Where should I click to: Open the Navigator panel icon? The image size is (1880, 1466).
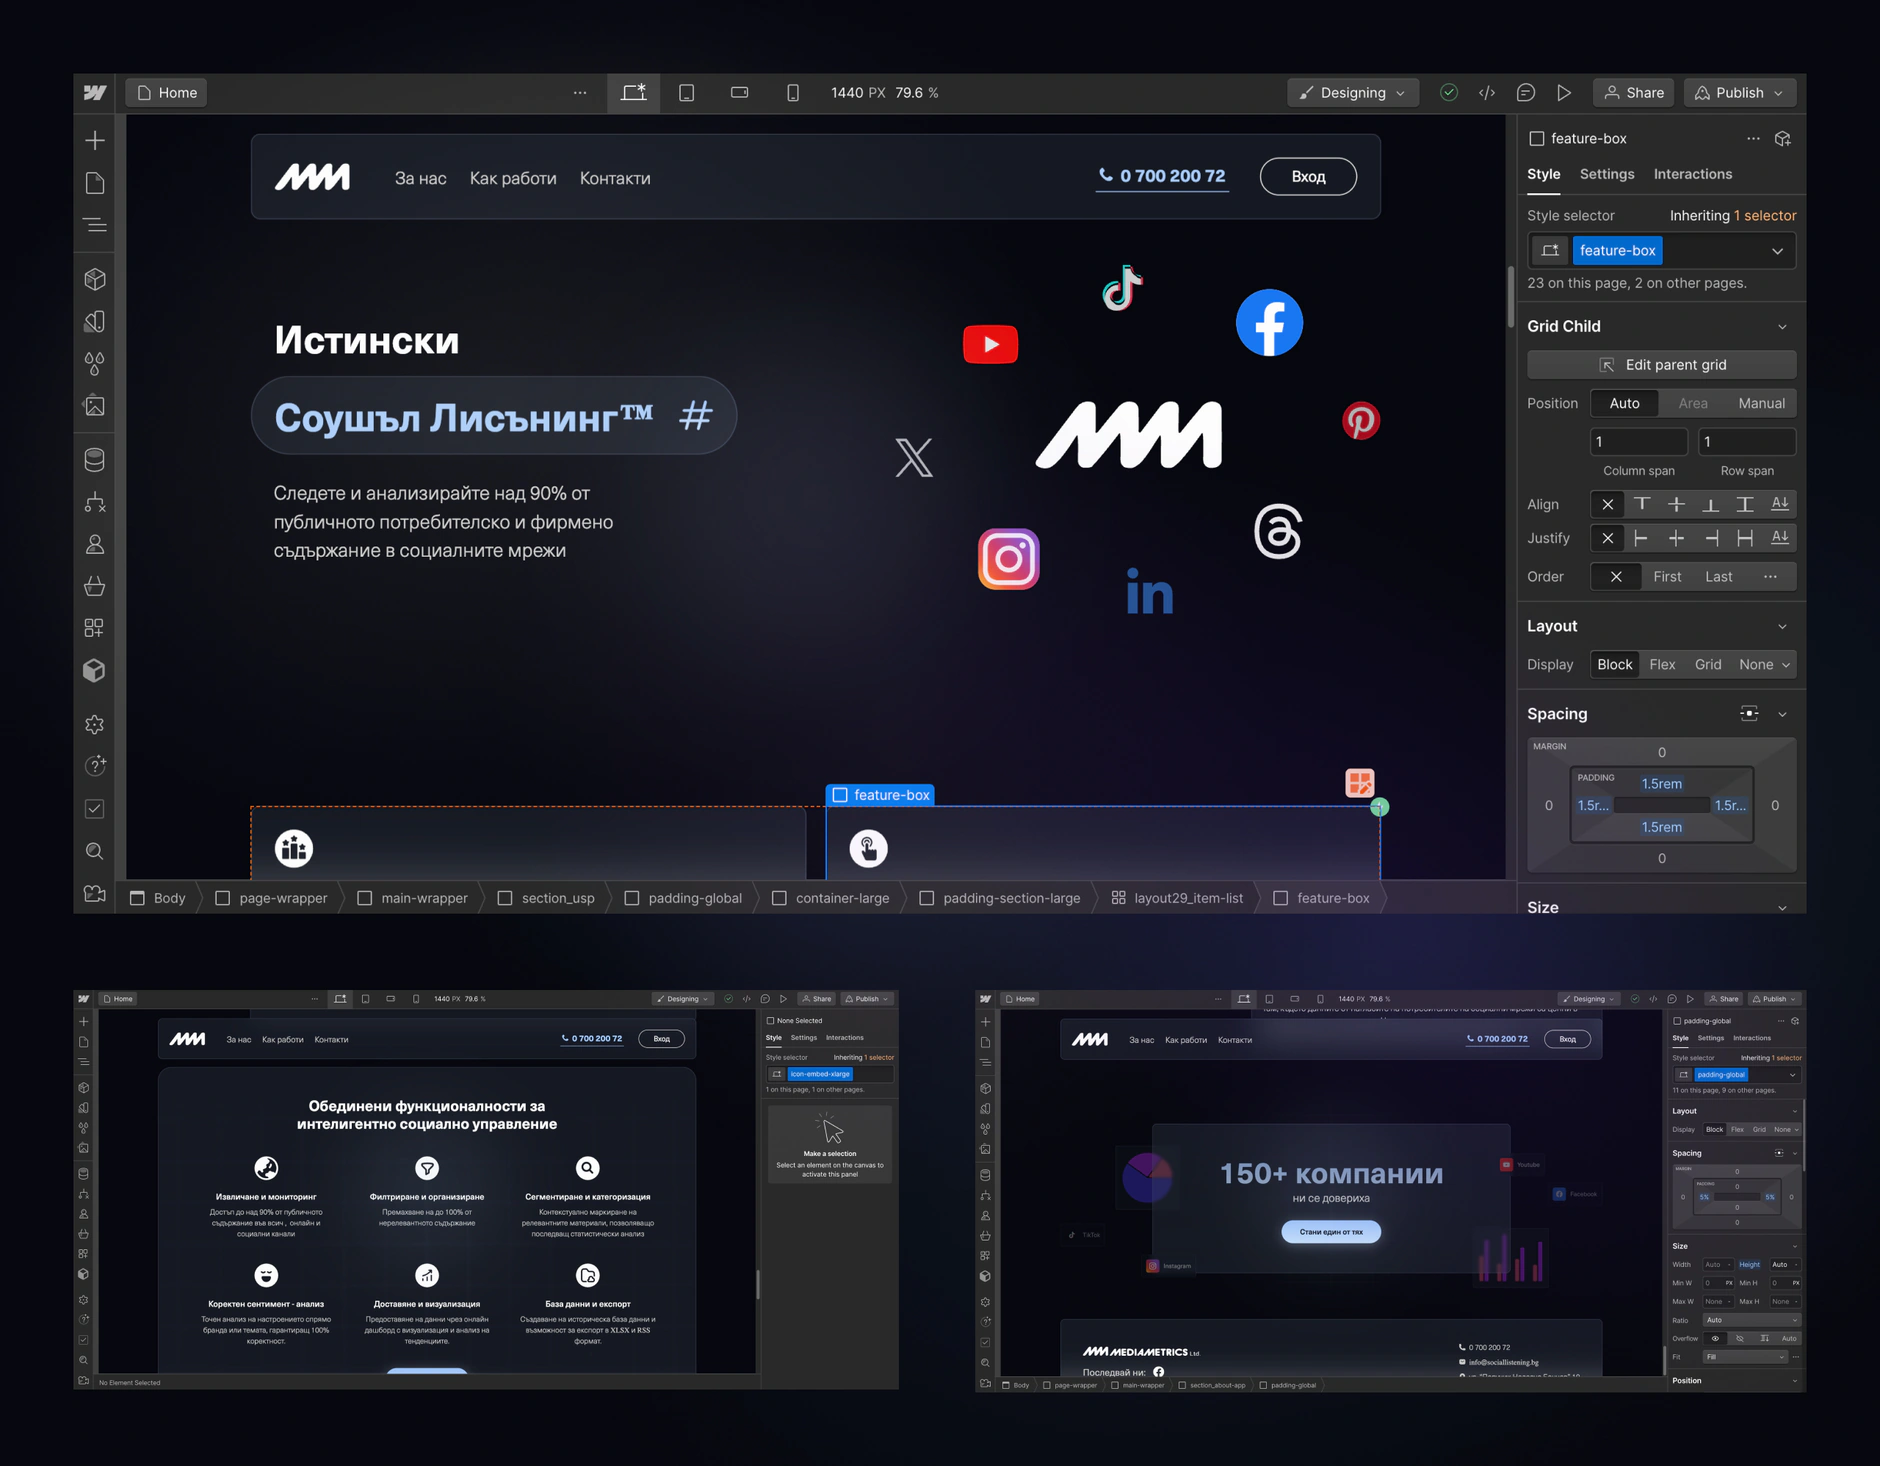(95, 225)
